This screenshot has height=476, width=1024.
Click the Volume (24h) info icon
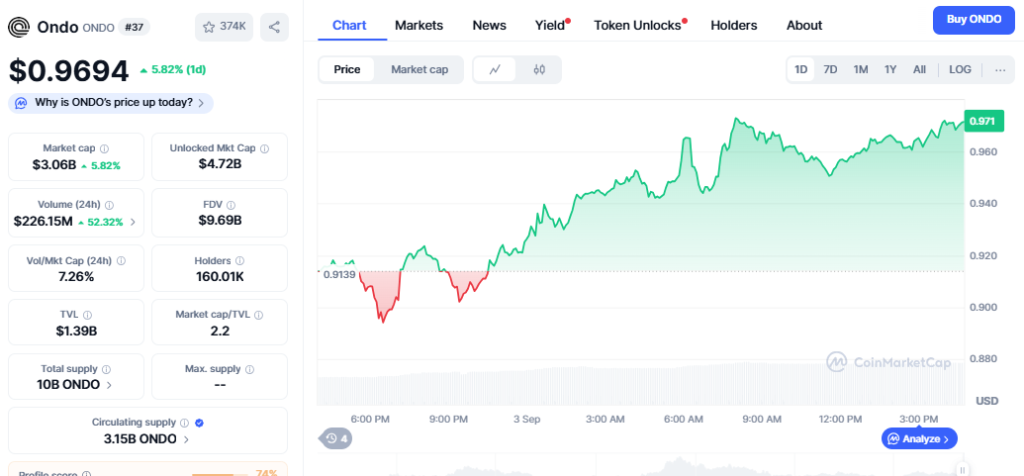109,204
